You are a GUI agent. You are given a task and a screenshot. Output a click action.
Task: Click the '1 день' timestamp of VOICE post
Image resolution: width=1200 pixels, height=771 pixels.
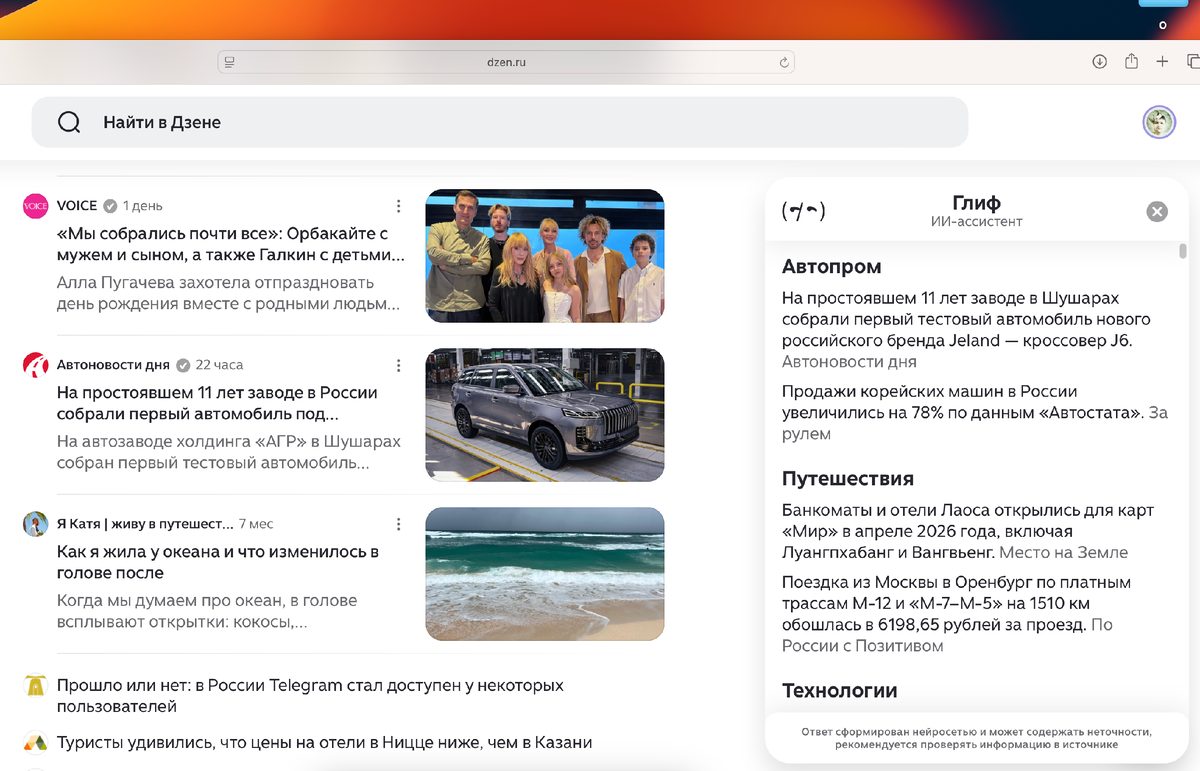(142, 206)
